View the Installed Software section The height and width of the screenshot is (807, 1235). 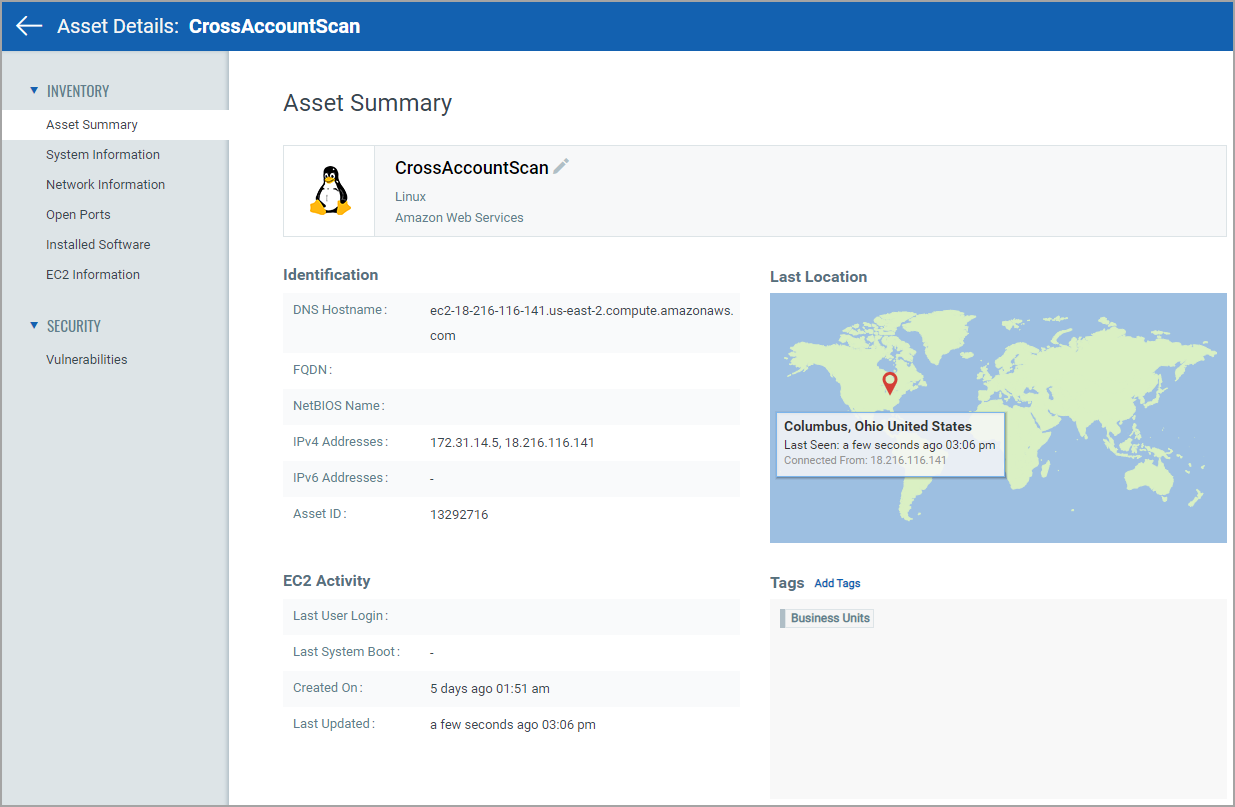click(98, 245)
